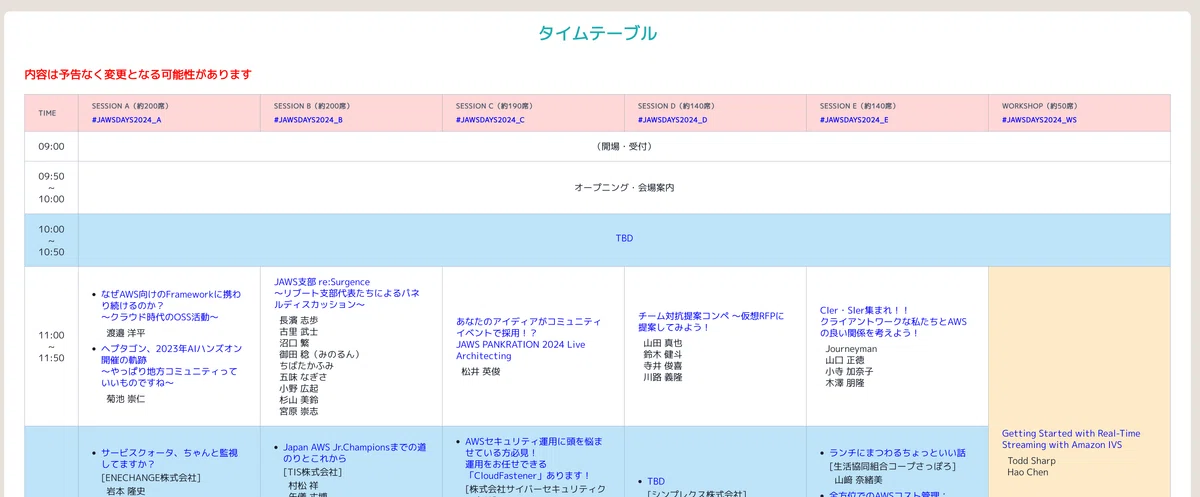The height and width of the screenshot is (497, 1200).
Task: Open Getting Started with Real-Time Streaming link
Action: pos(1071,439)
